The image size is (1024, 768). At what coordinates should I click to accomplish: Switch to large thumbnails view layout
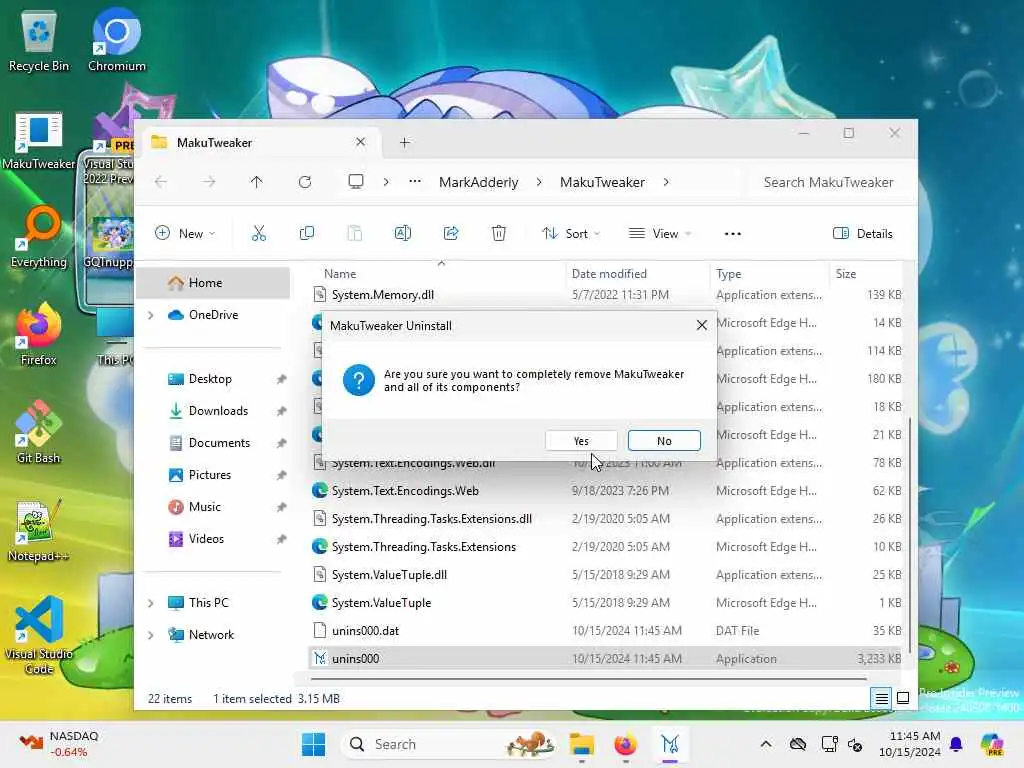[903, 698]
